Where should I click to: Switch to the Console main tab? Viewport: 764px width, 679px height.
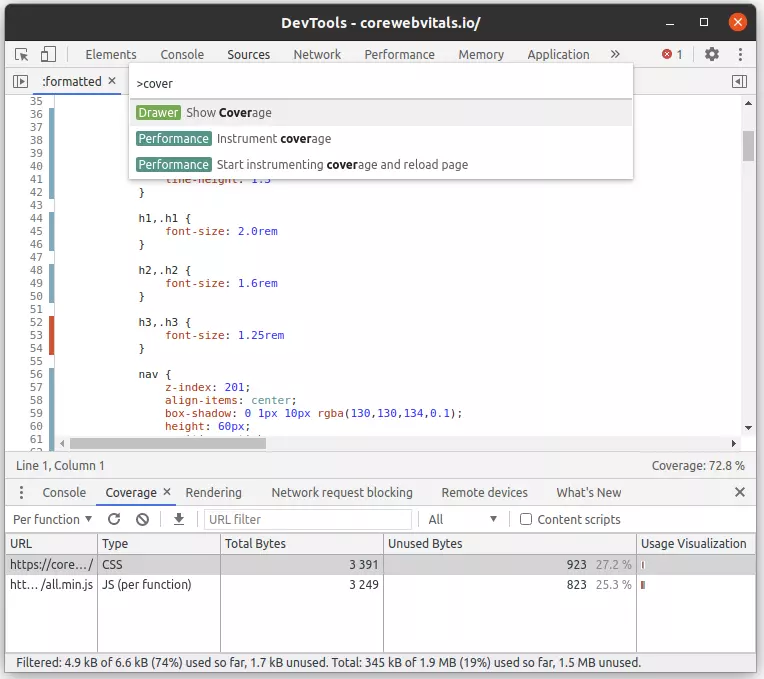[182, 54]
